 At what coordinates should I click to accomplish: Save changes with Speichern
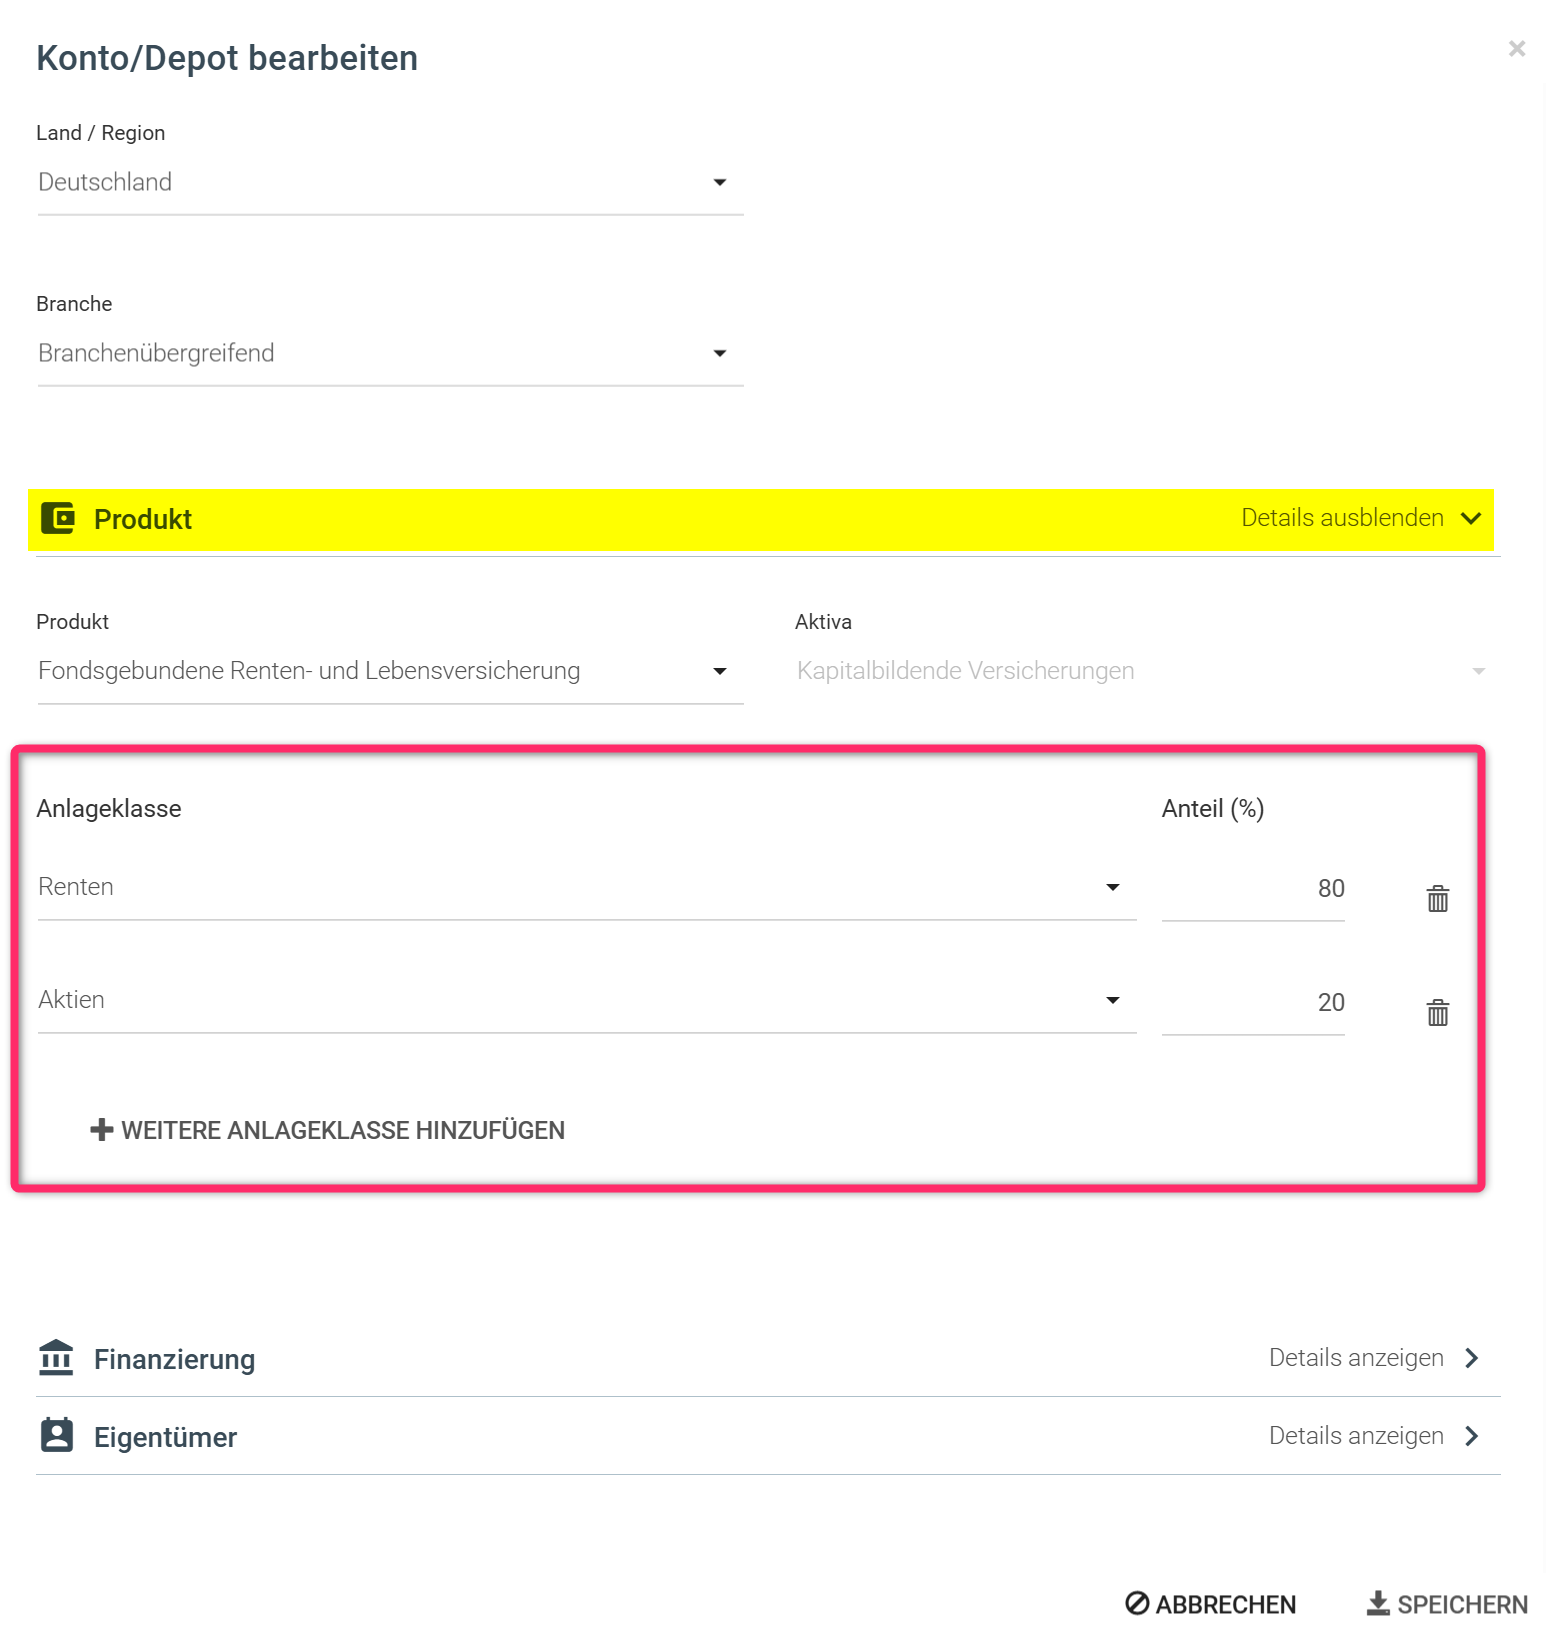pyautogui.click(x=1446, y=1604)
